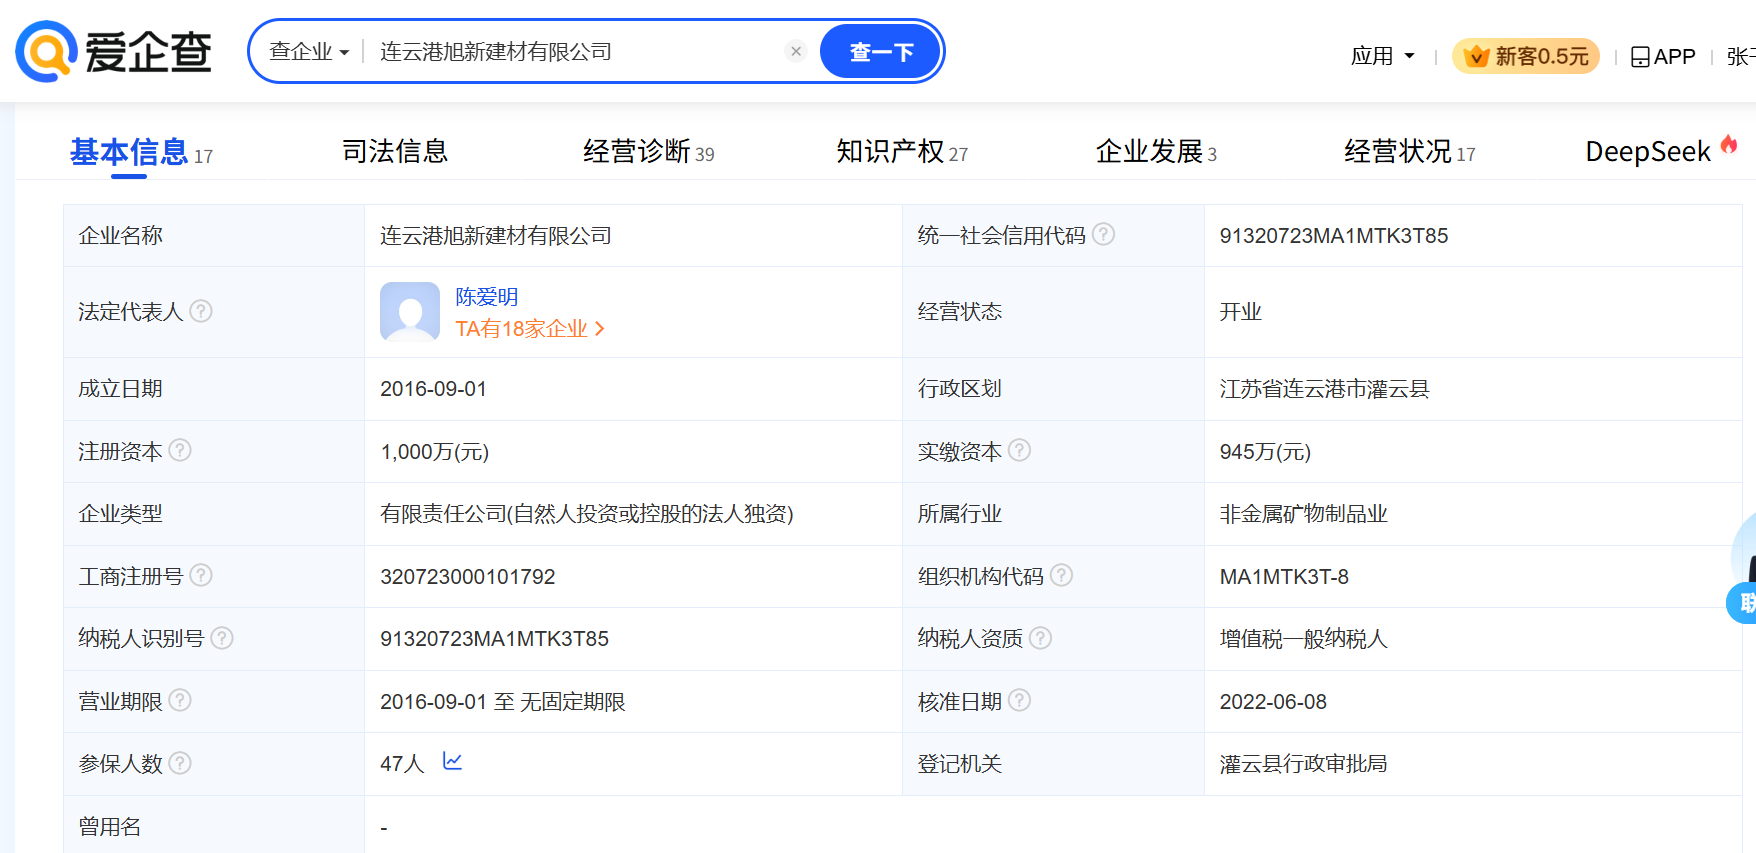Switch to the 基本信息 tab

click(x=141, y=152)
